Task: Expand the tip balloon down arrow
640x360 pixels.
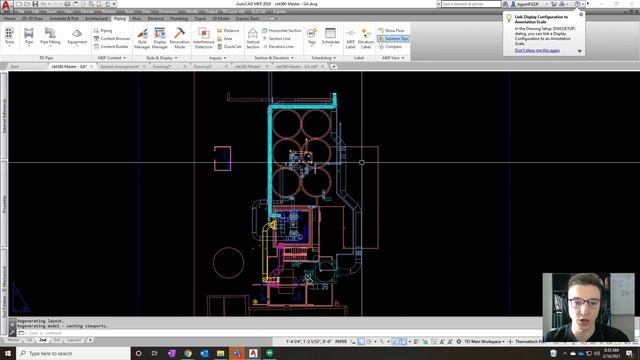Action: tap(580, 51)
